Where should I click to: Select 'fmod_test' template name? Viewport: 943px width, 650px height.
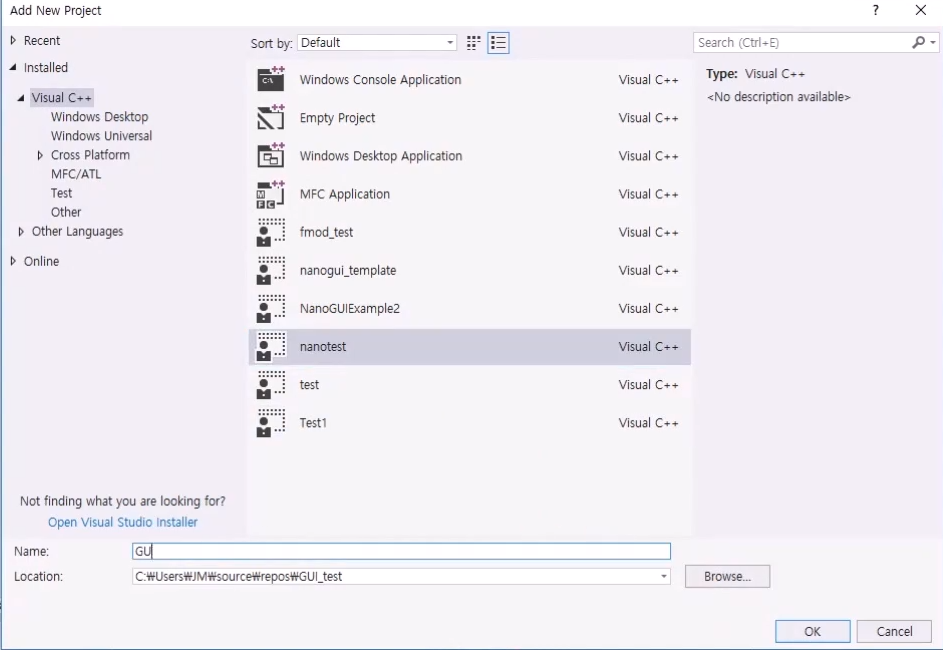[326, 232]
